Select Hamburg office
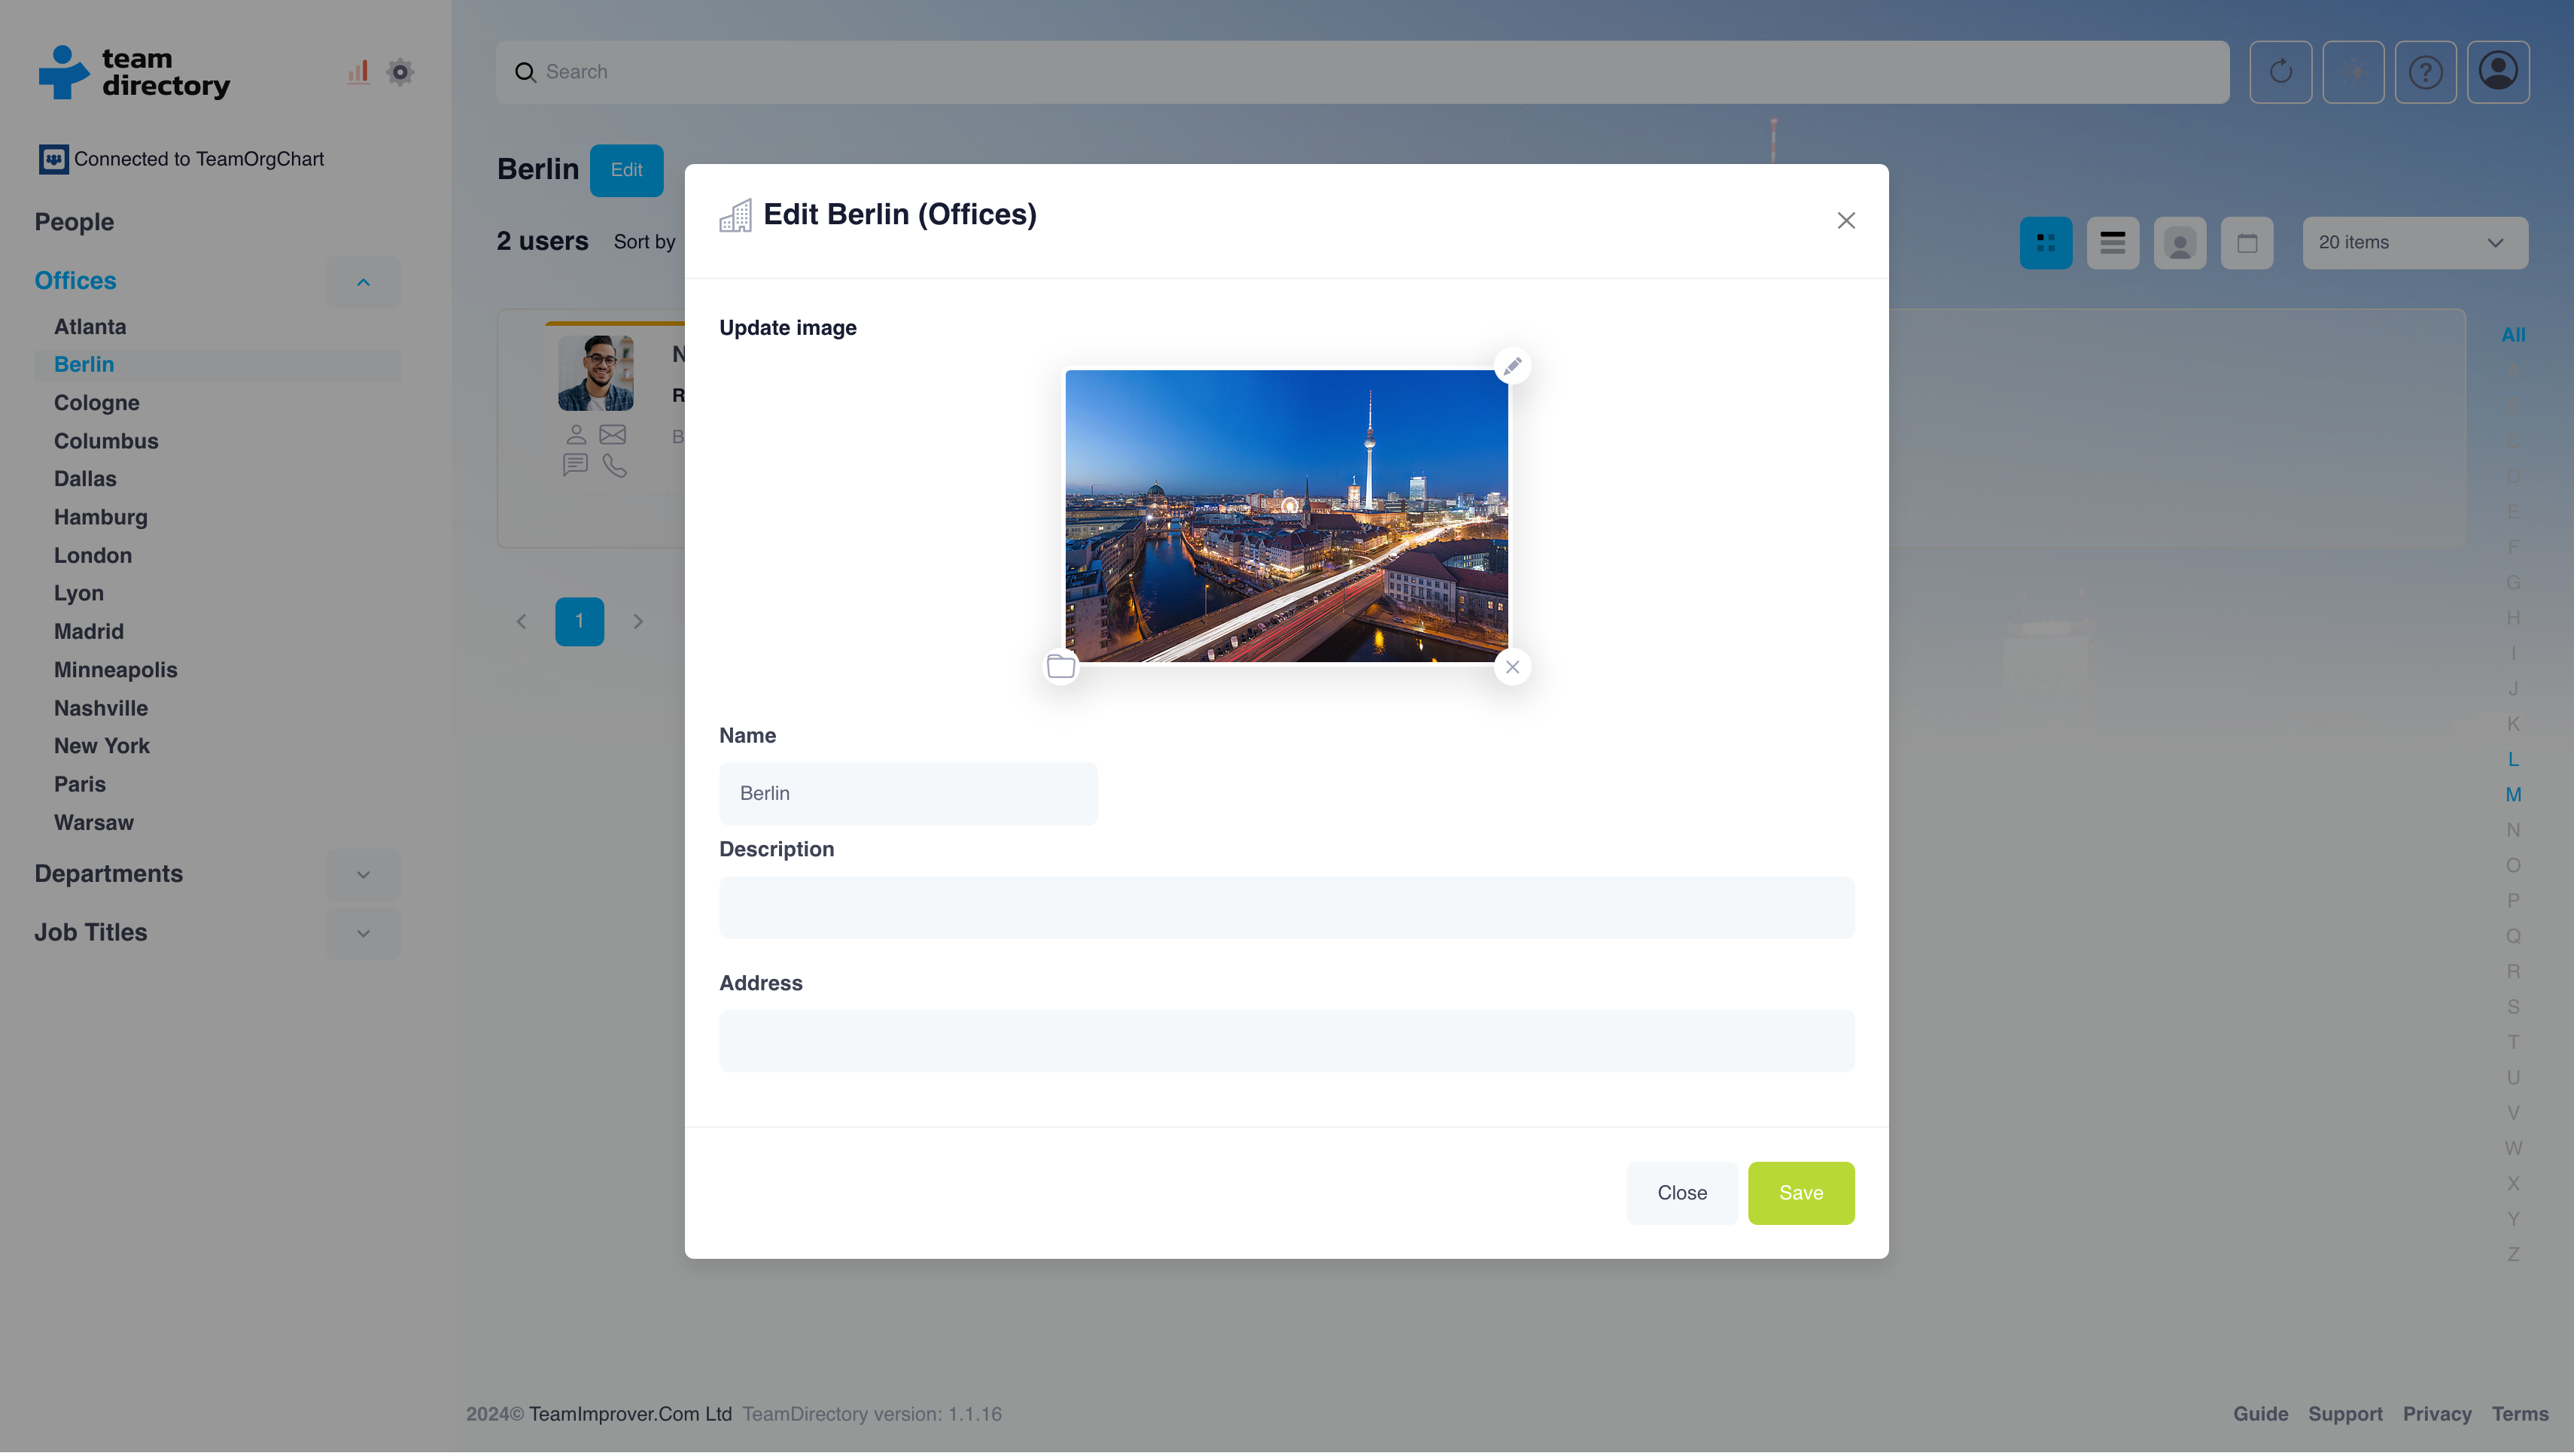Image resolution: width=2574 pixels, height=1456 pixels. [x=101, y=517]
